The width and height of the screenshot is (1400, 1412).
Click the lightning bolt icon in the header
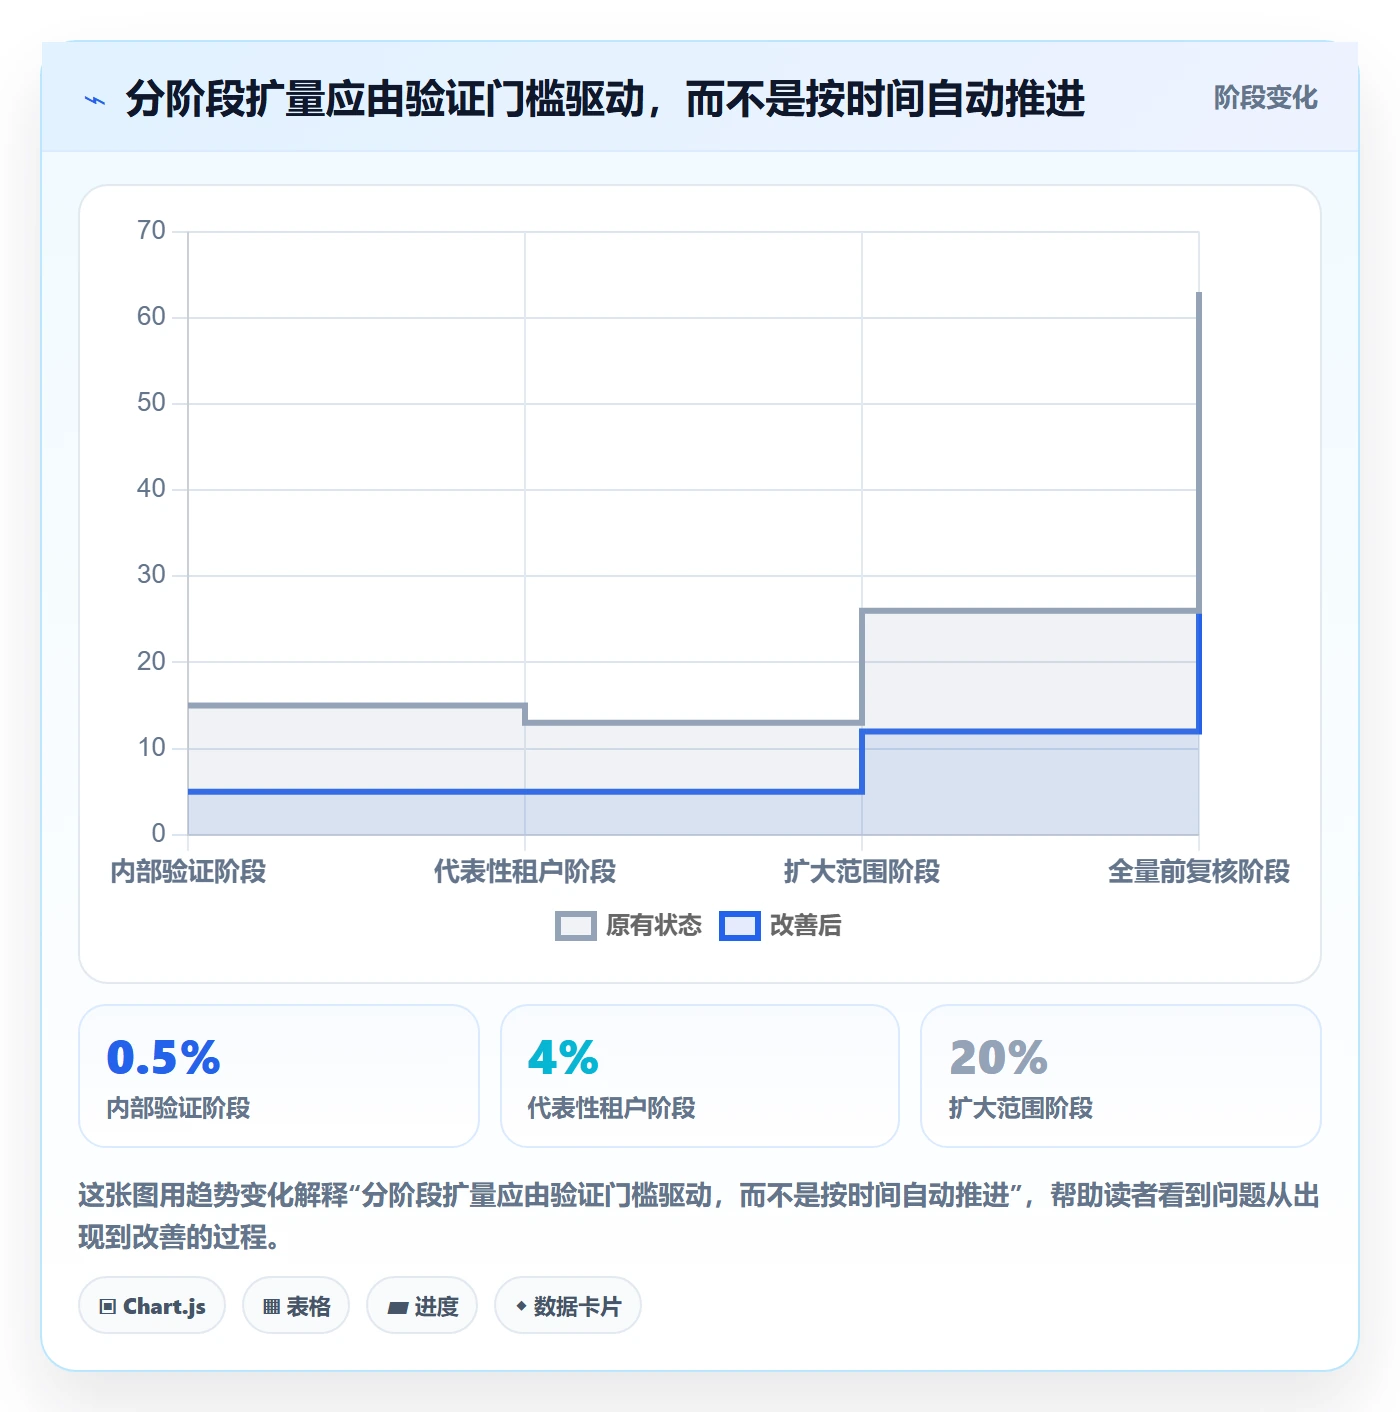(x=95, y=100)
